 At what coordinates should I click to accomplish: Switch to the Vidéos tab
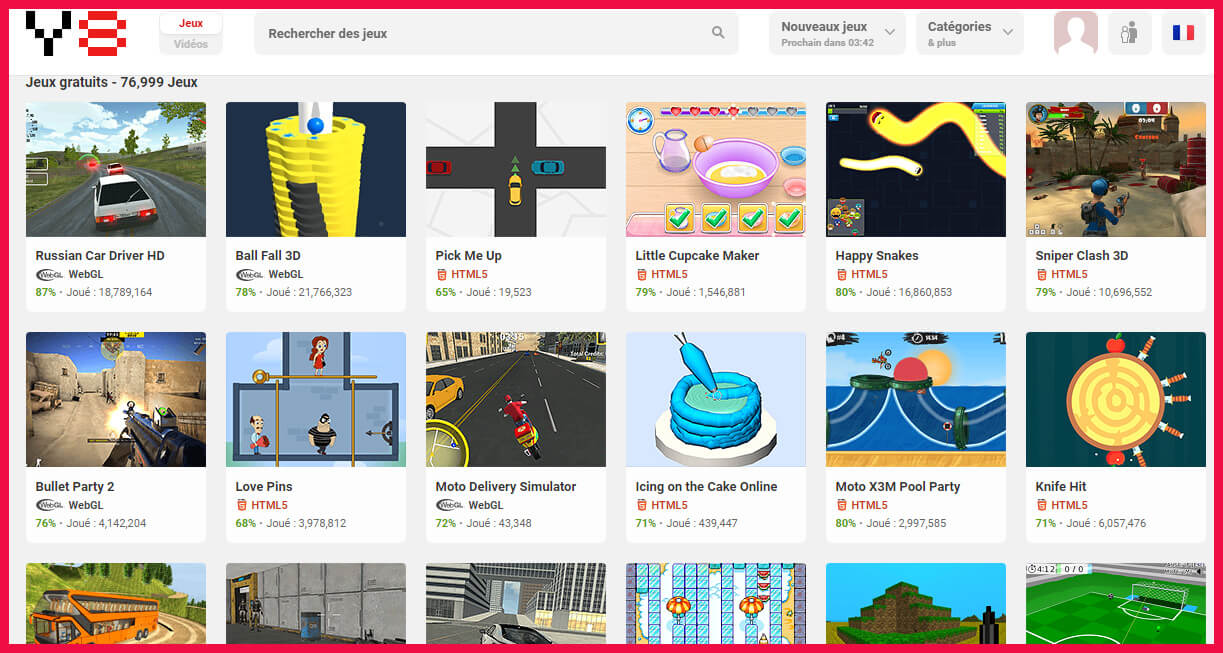tap(191, 44)
